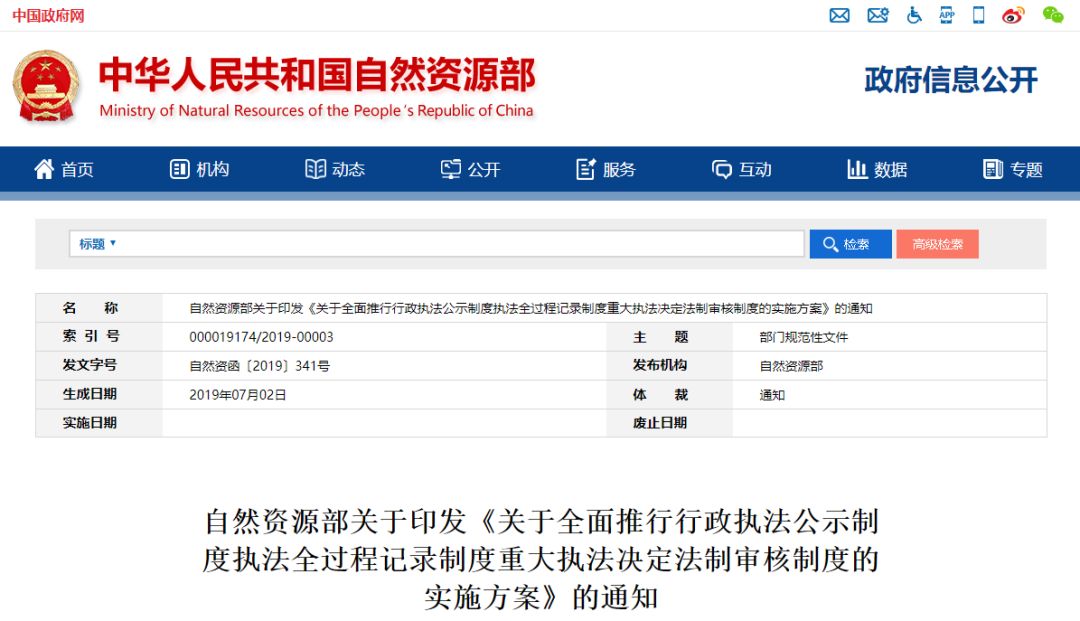Click the national emblem logo
Image resolution: width=1080 pixels, height=621 pixels.
pyautogui.click(x=45, y=86)
